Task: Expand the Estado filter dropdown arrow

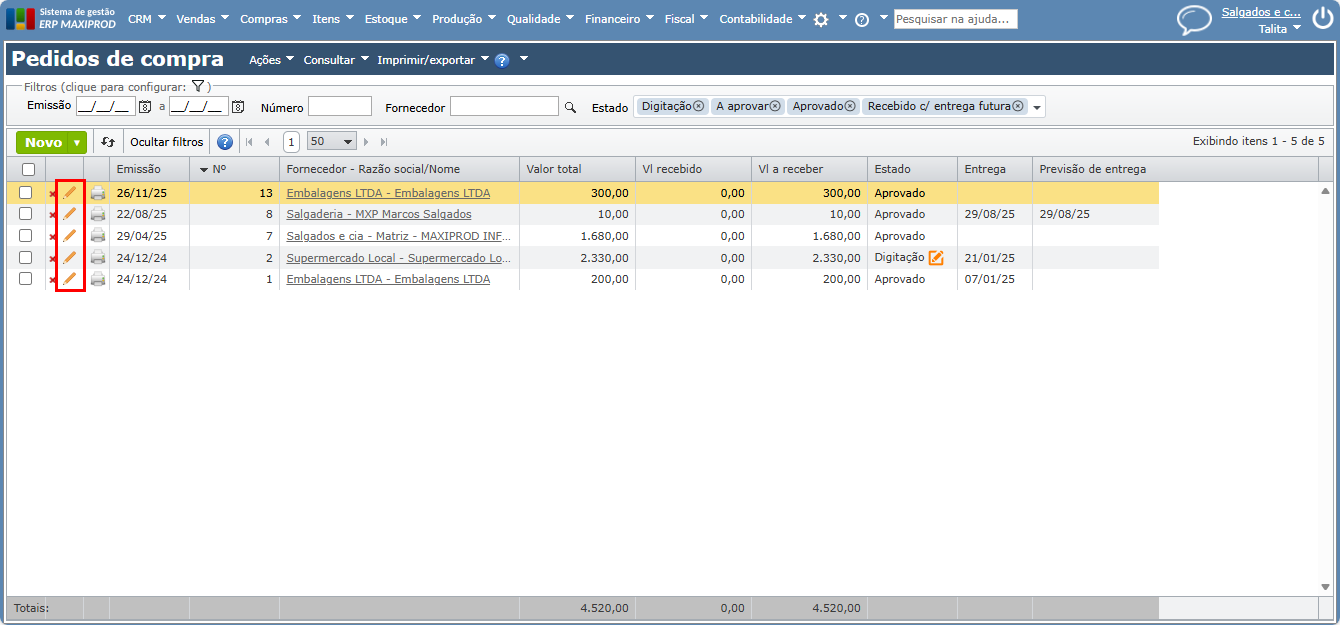Action: (x=1037, y=108)
